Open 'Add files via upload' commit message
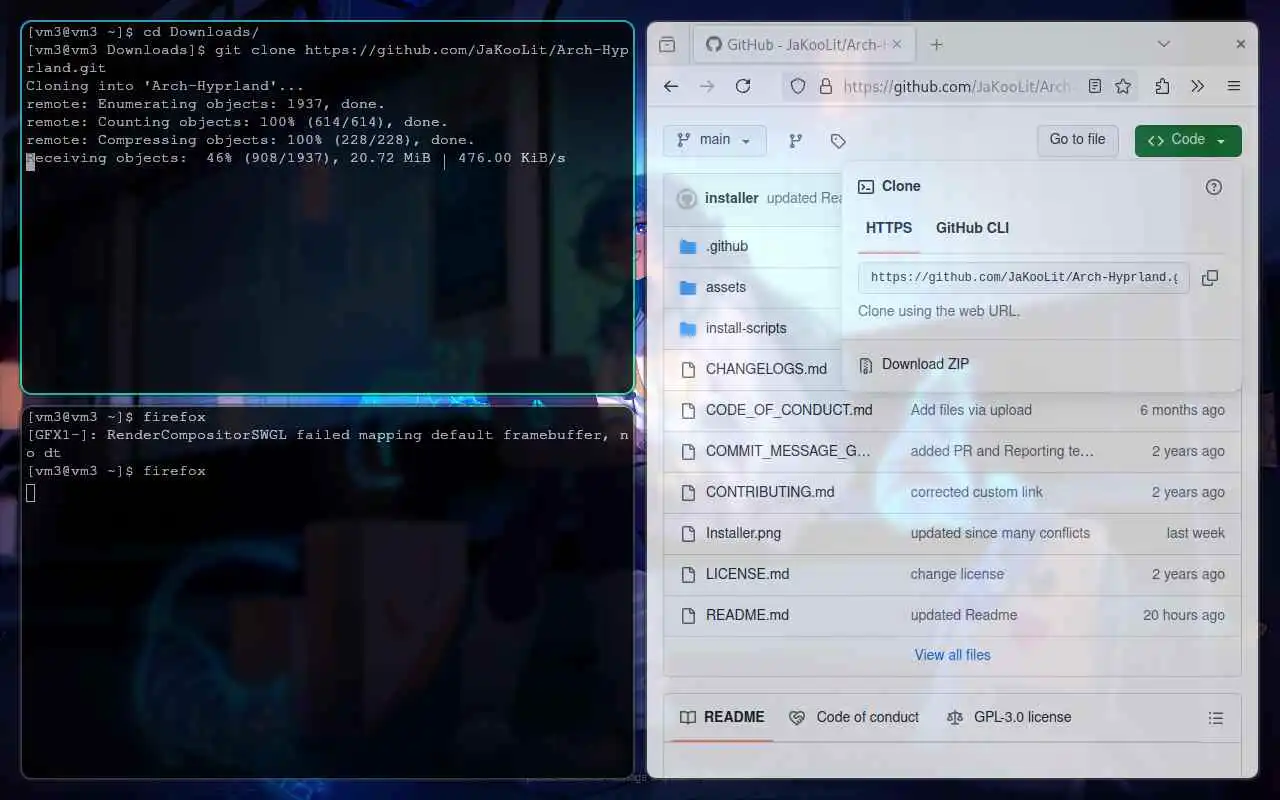Image resolution: width=1280 pixels, height=800 pixels. coord(971,410)
